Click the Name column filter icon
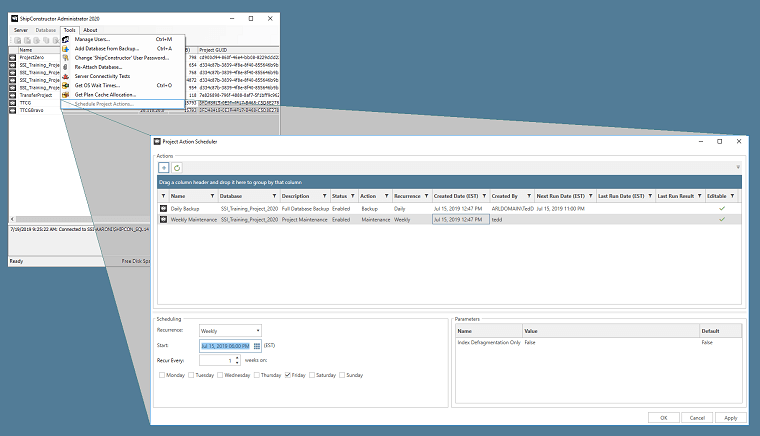This screenshot has height=436, width=760. pyautogui.click(x=212, y=196)
